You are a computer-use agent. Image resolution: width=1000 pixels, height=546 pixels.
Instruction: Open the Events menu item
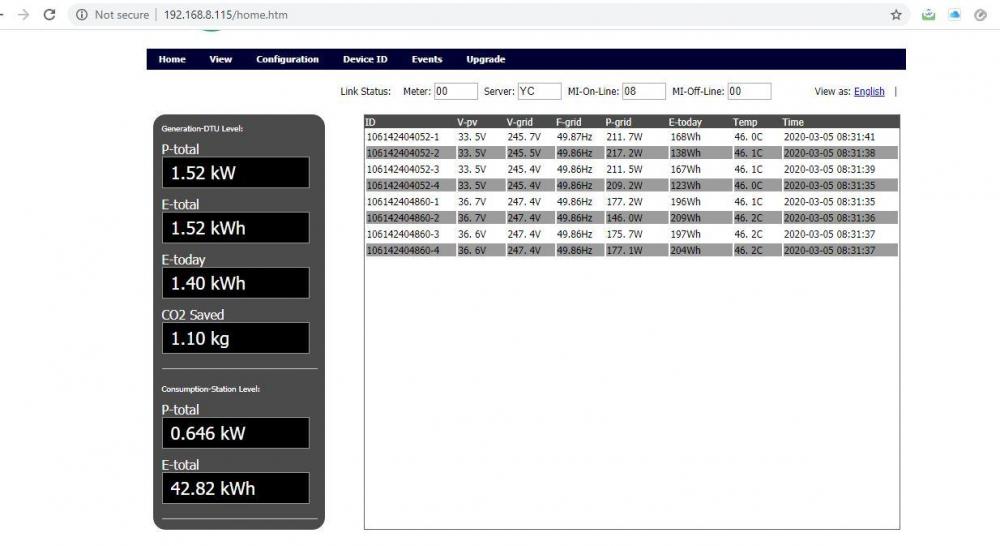(427, 59)
